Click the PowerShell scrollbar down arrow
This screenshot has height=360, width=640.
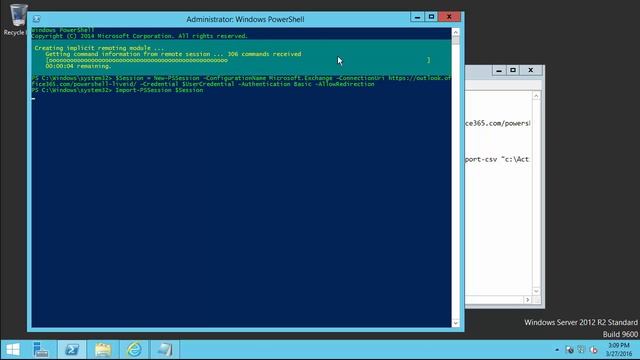(x=456, y=323)
